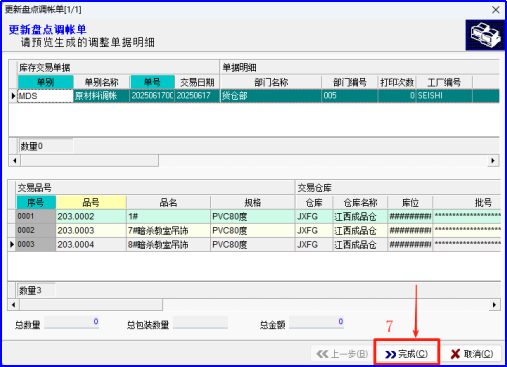Click the 交易日期 column header
The height and width of the screenshot is (367, 507).
click(x=197, y=82)
